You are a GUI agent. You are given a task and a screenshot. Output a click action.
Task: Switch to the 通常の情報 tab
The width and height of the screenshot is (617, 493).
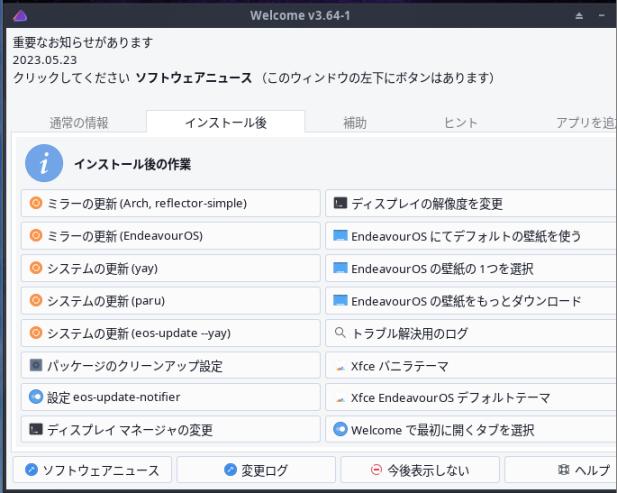[x=79, y=123]
